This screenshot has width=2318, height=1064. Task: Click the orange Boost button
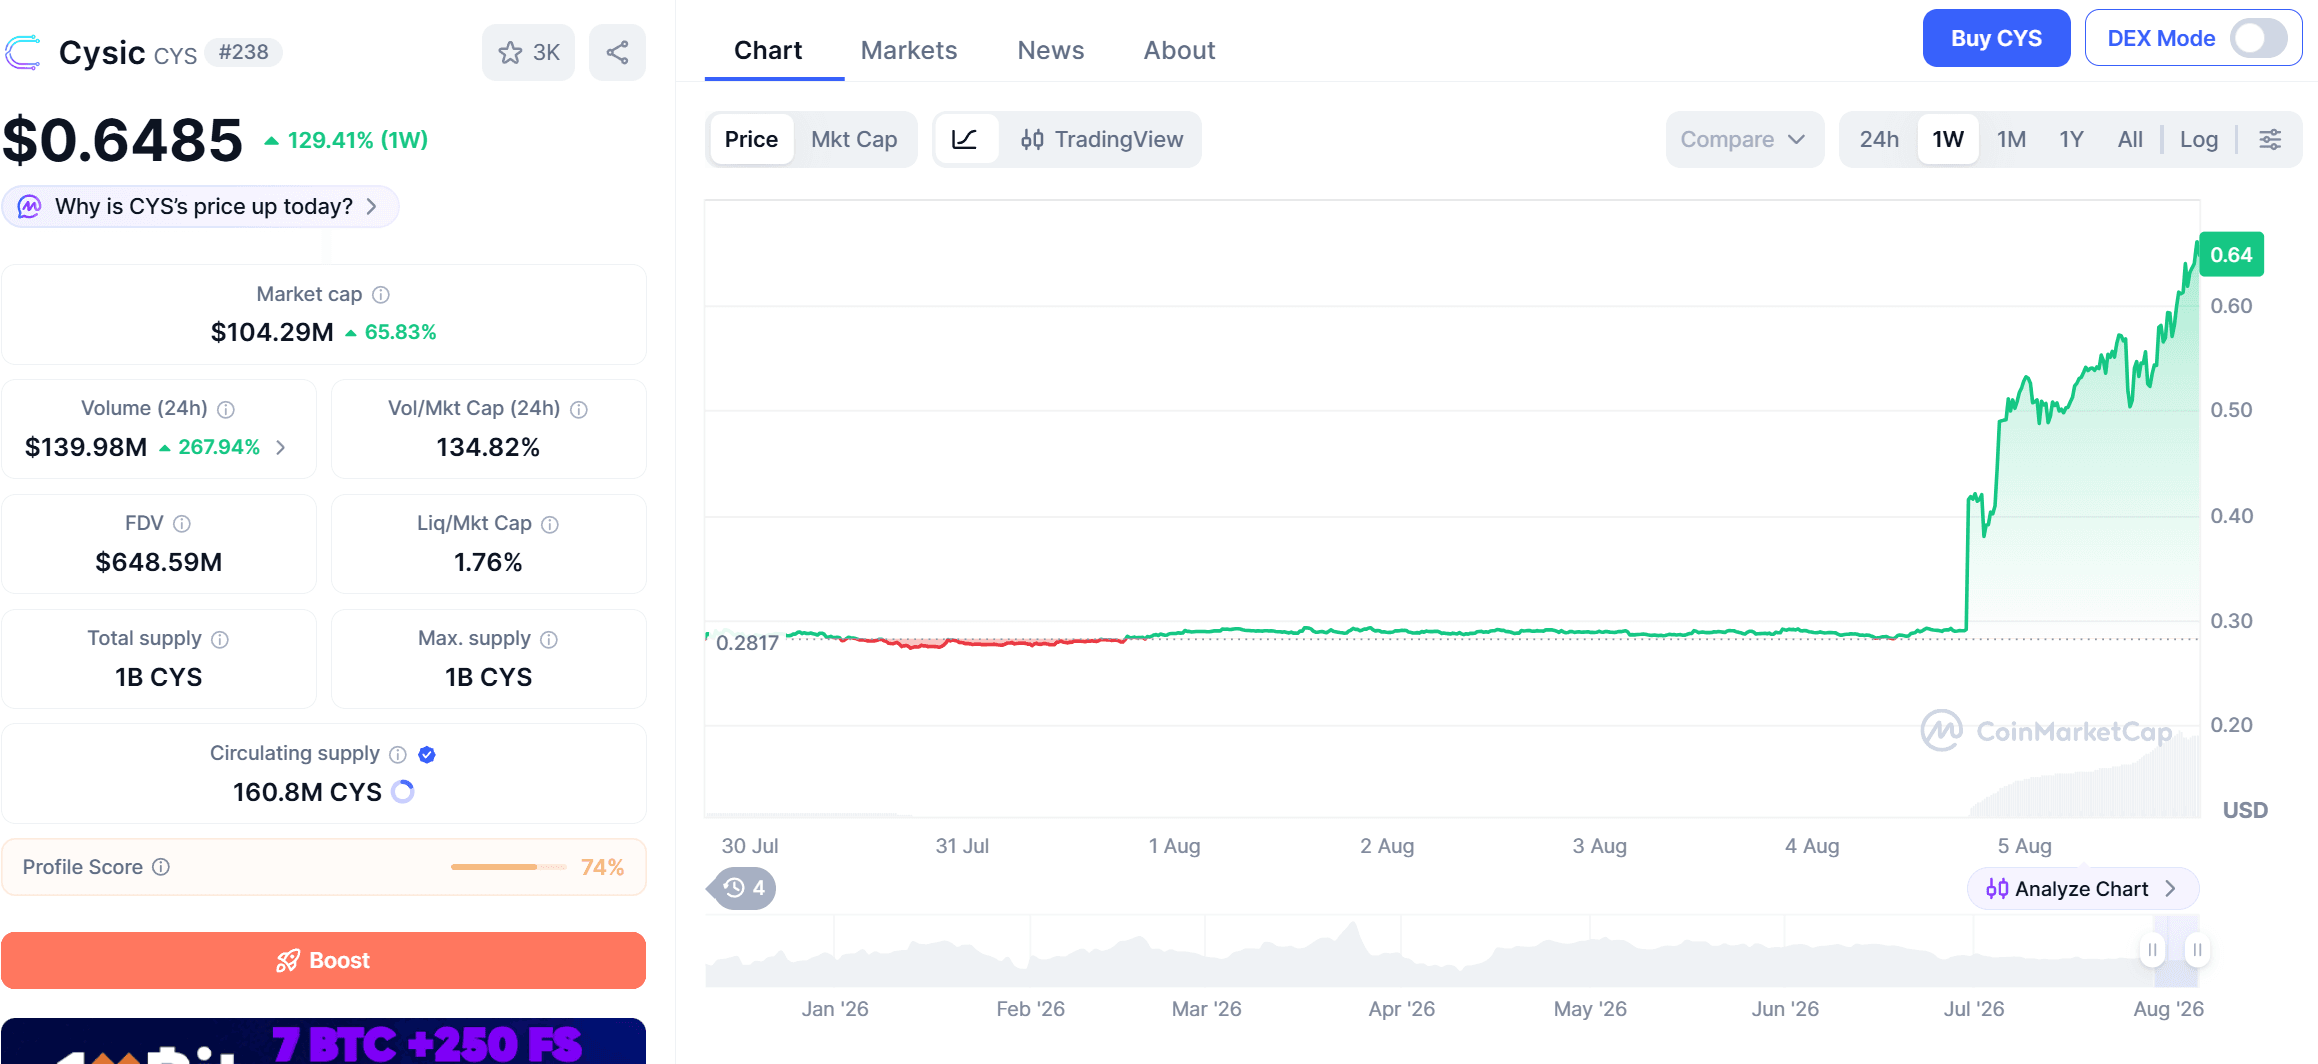[323, 960]
